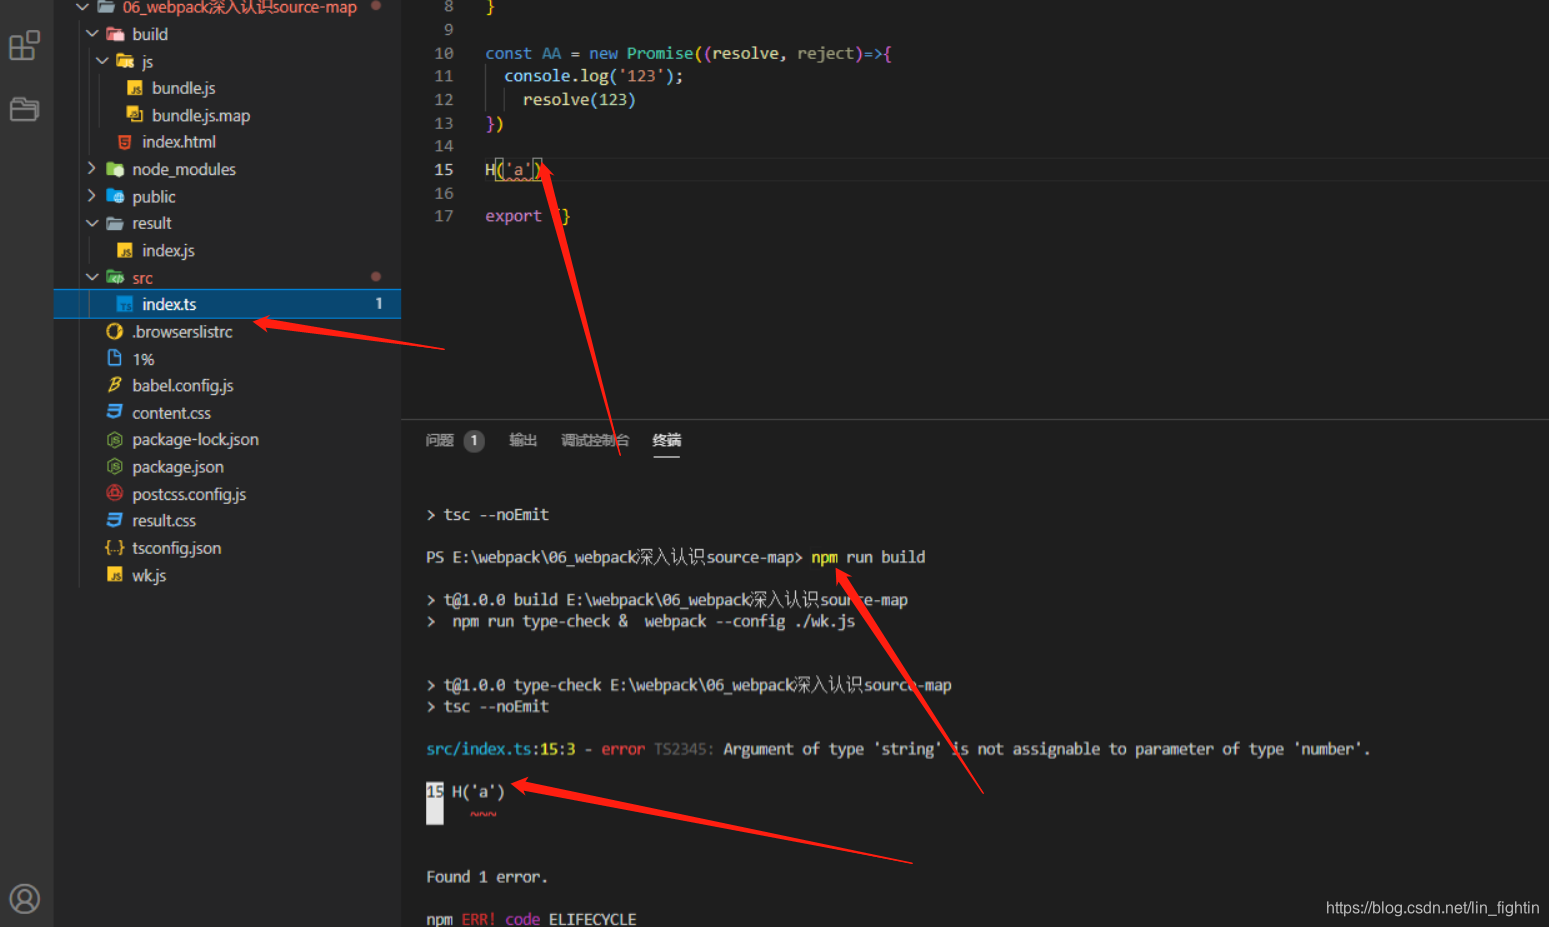Open bundle.js in the explorer

(183, 88)
